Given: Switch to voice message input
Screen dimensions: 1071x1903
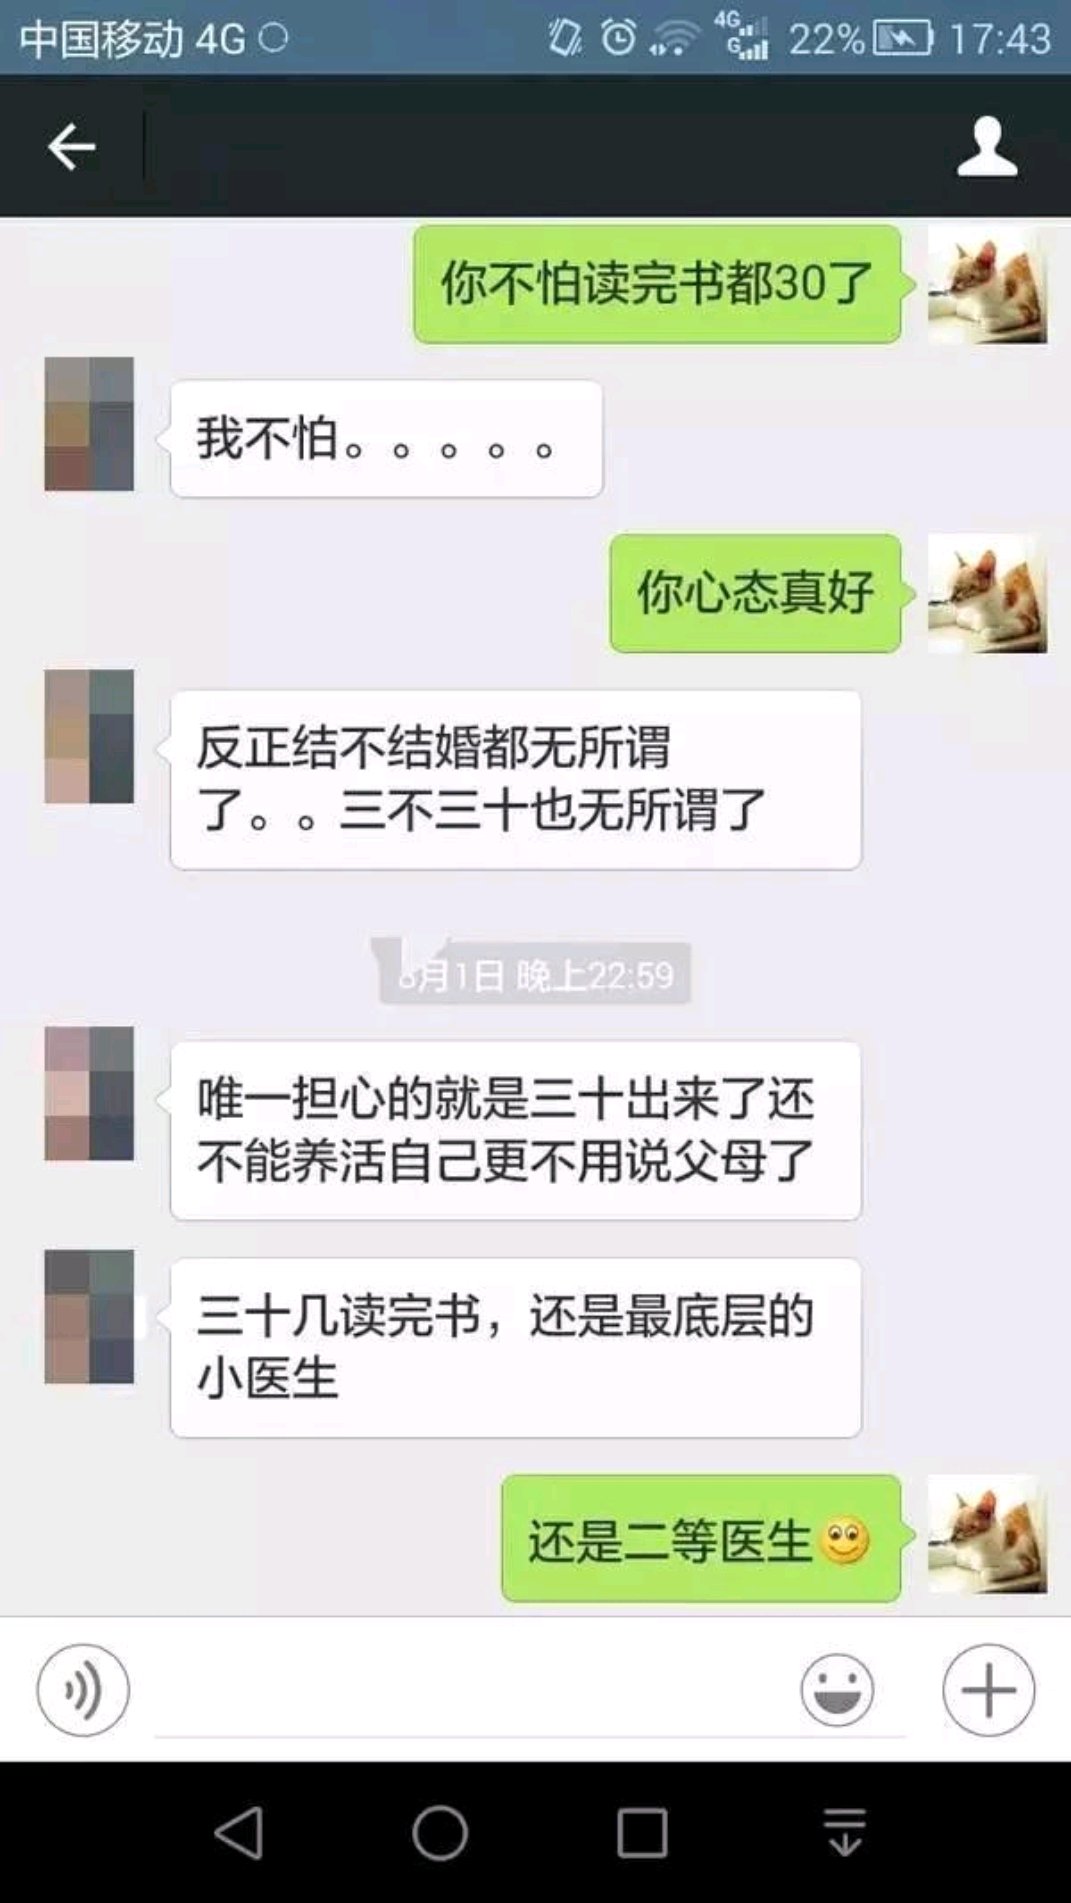Looking at the screenshot, I should 83,1690.
